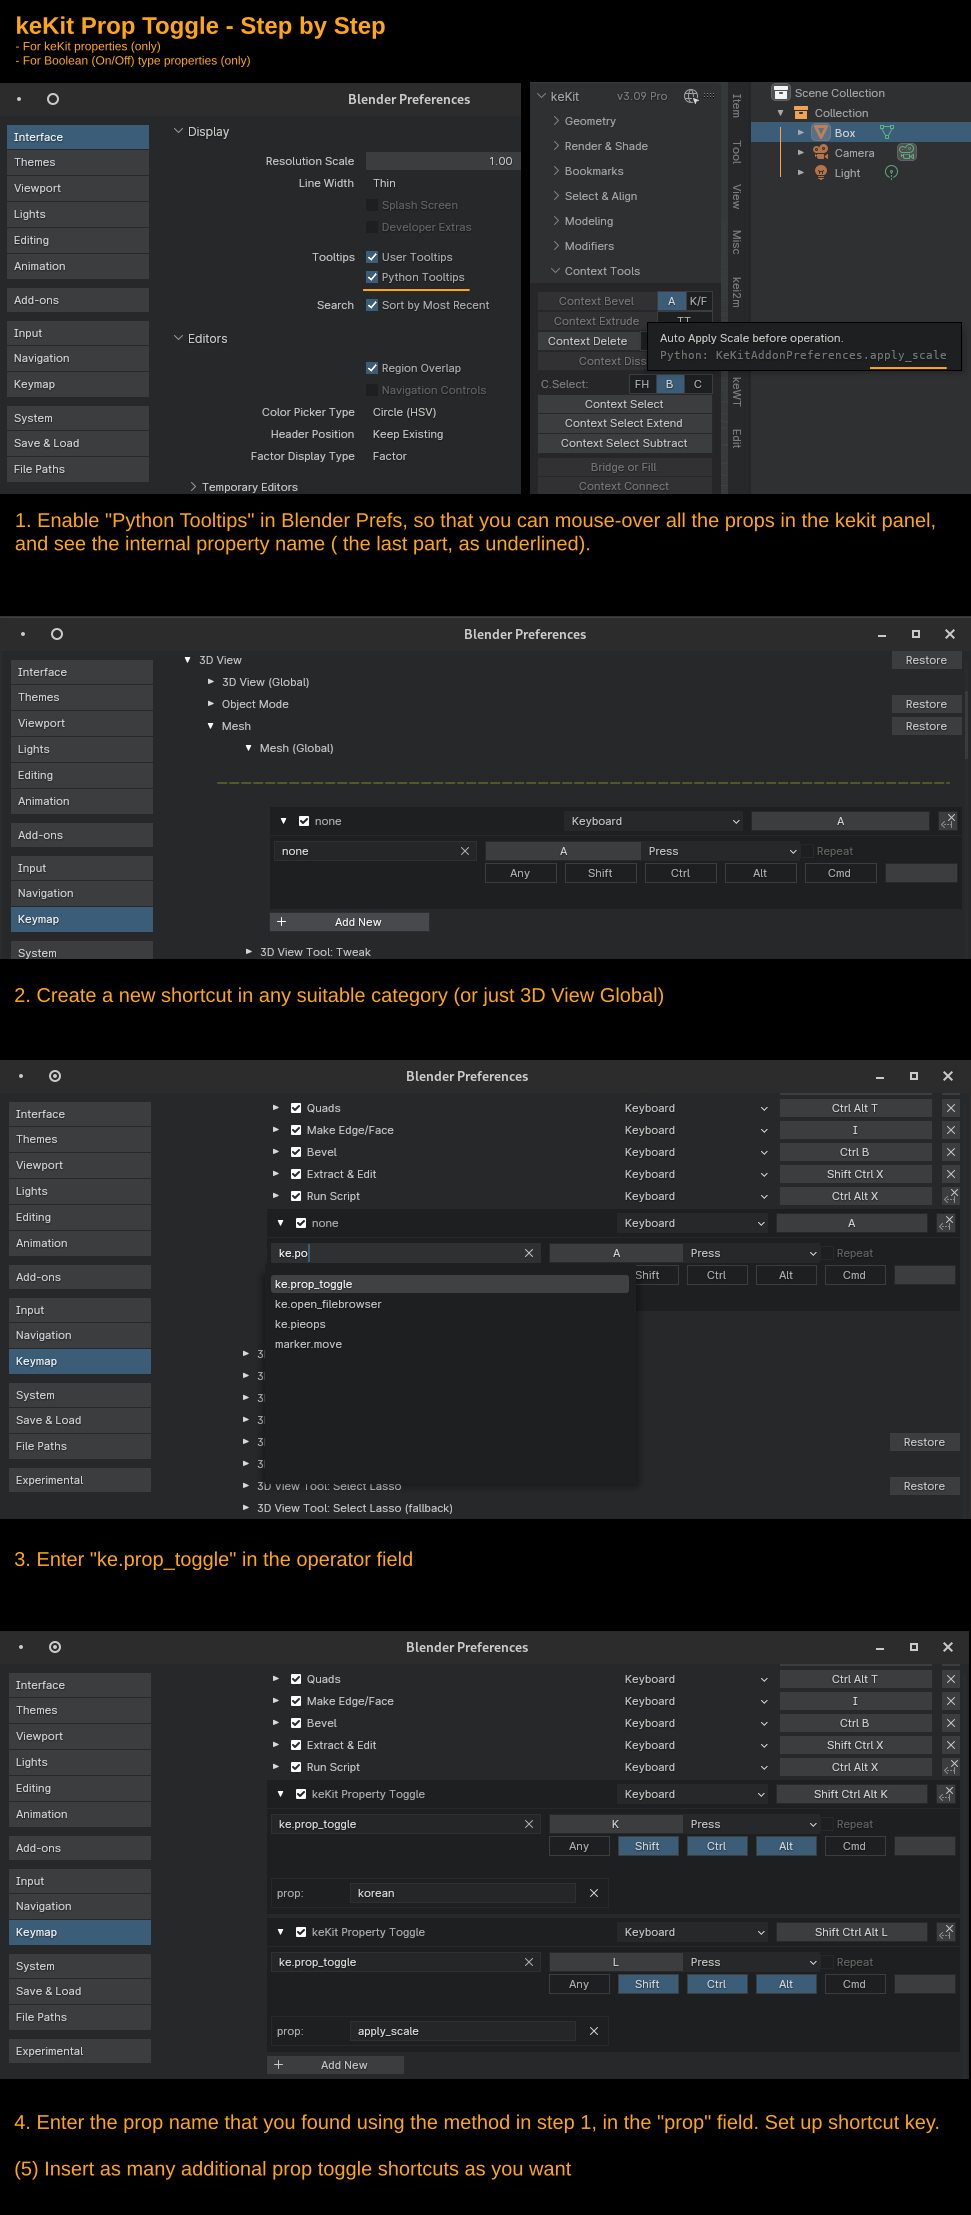Uncheck Sort by Most Recent
Image resolution: width=971 pixels, height=2215 pixels.
point(372,305)
